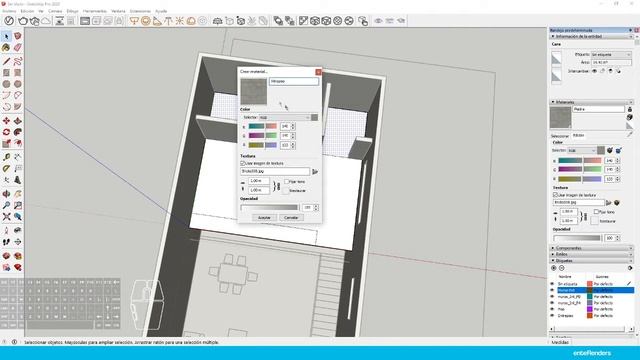Open the Ayuda menu
Screen dimensions: 640x360
coord(161,11)
